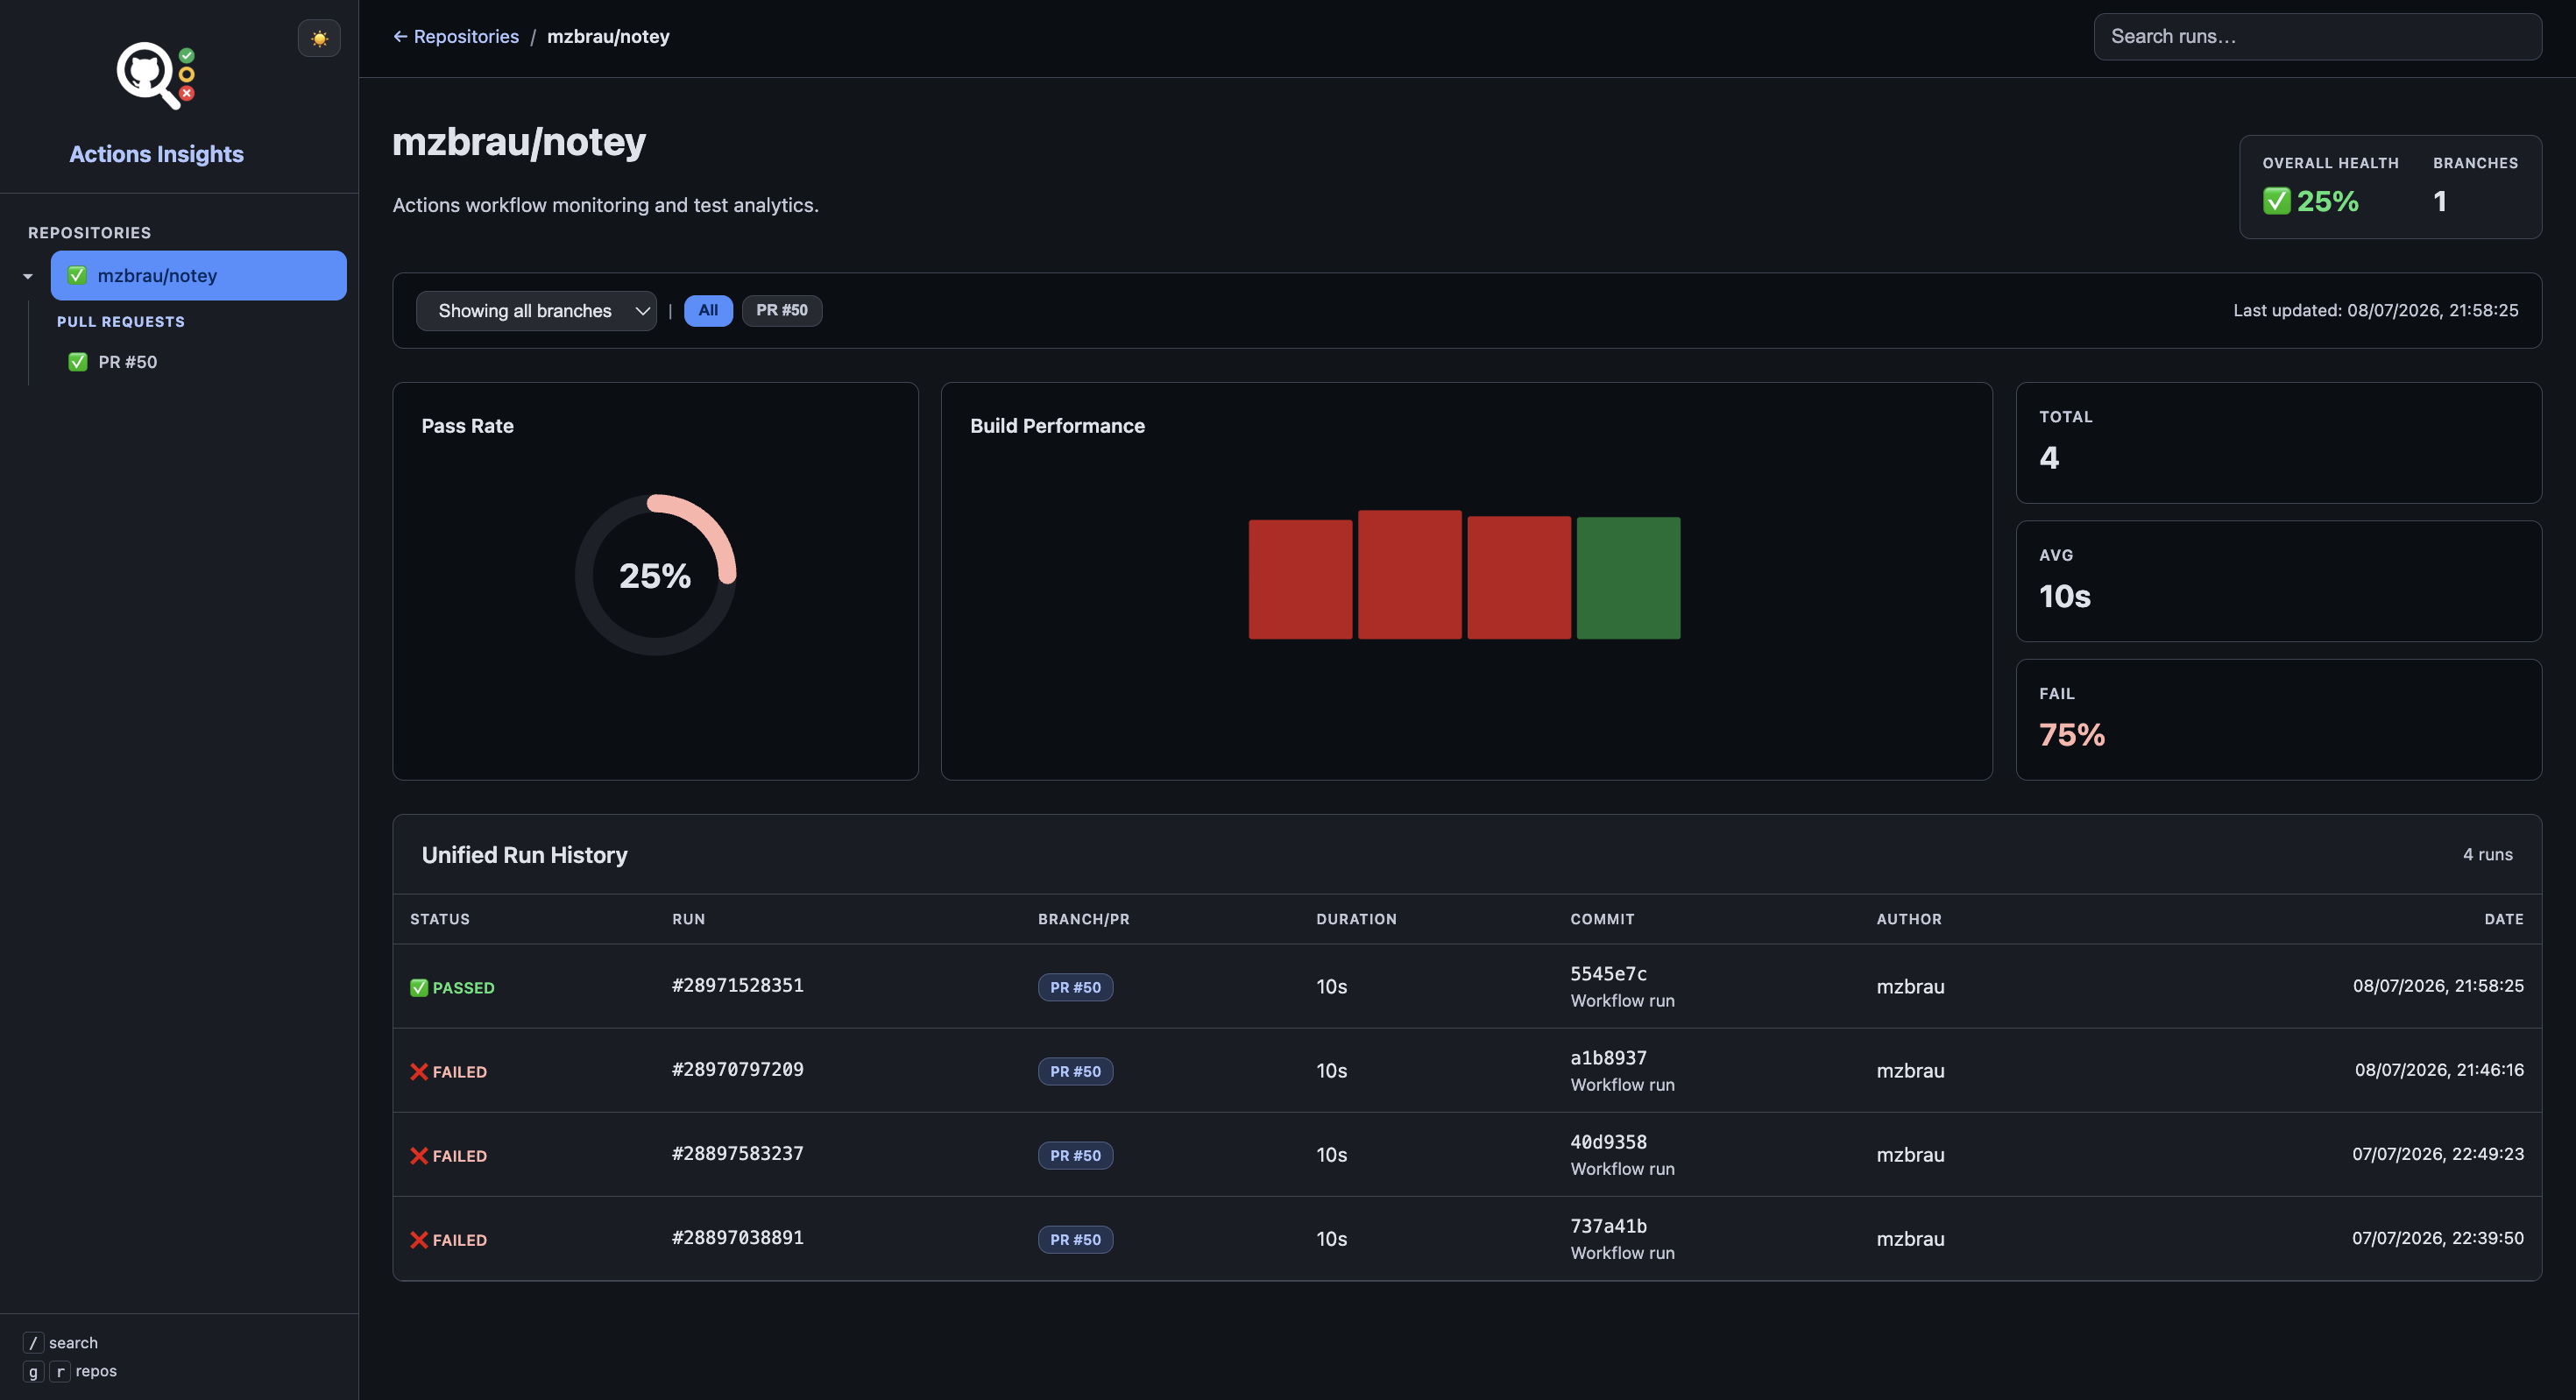Click the FAIL 75% stat value
The height and width of the screenshot is (1400, 2576).
[2072, 735]
